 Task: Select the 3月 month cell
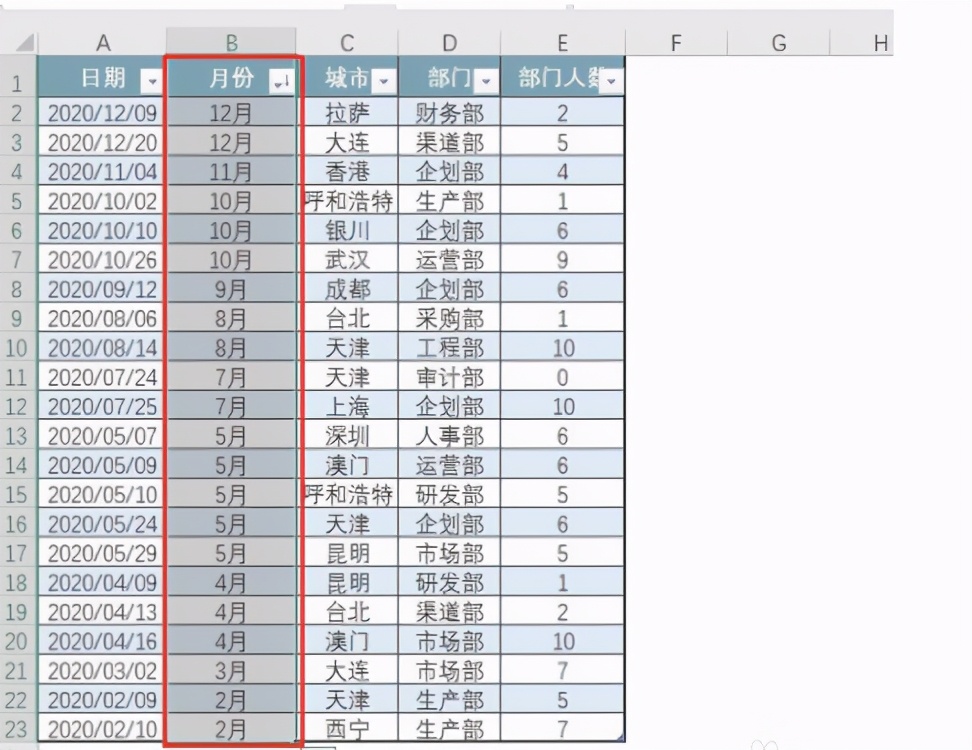pyautogui.click(x=231, y=671)
